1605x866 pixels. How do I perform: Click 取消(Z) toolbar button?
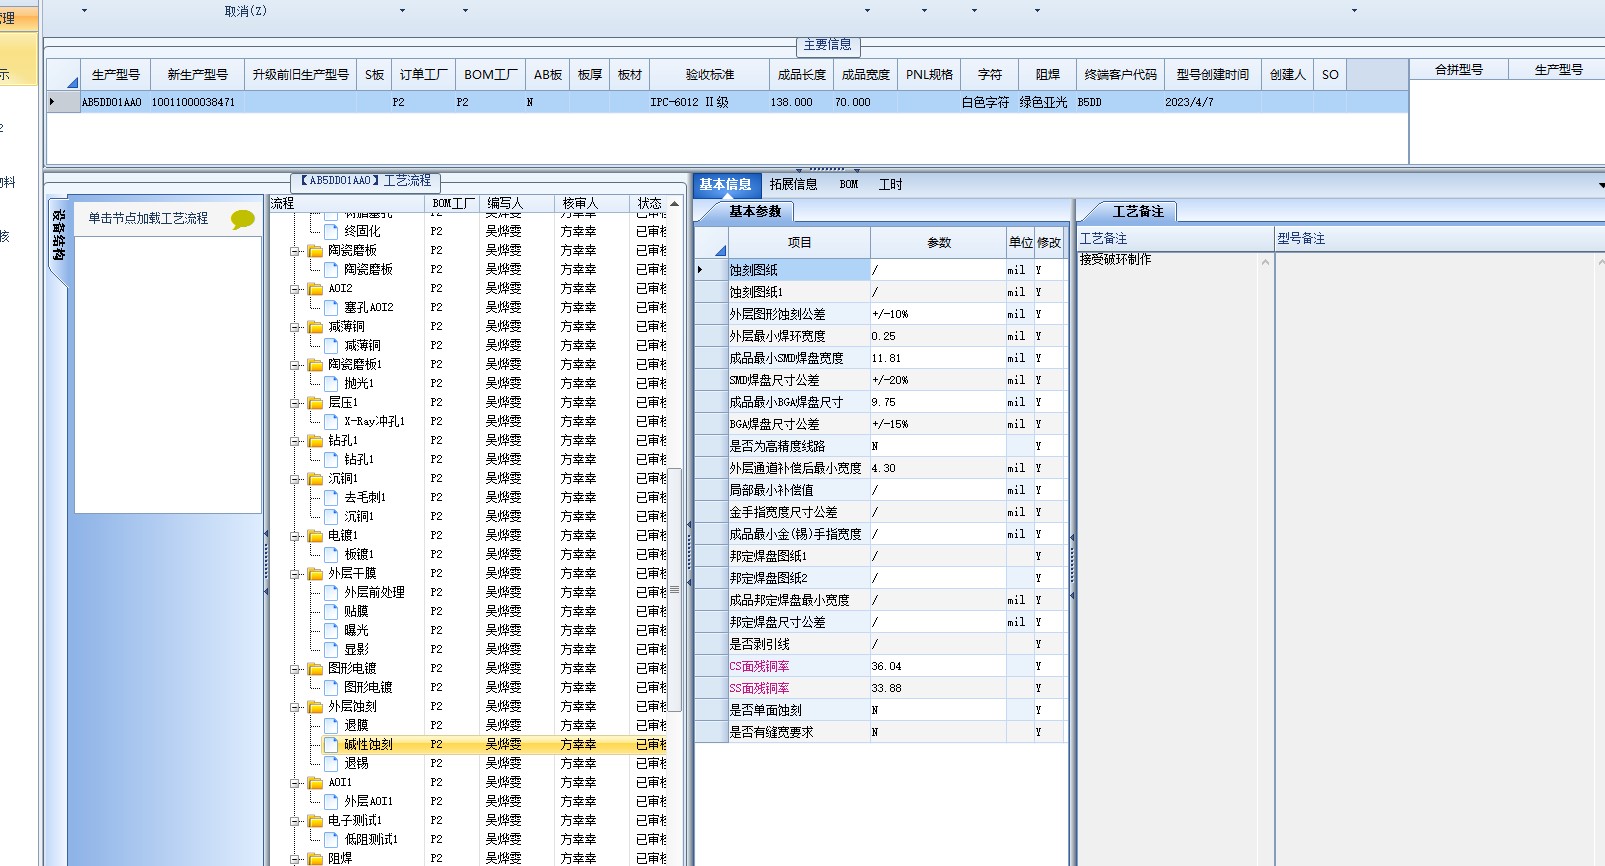246,11
